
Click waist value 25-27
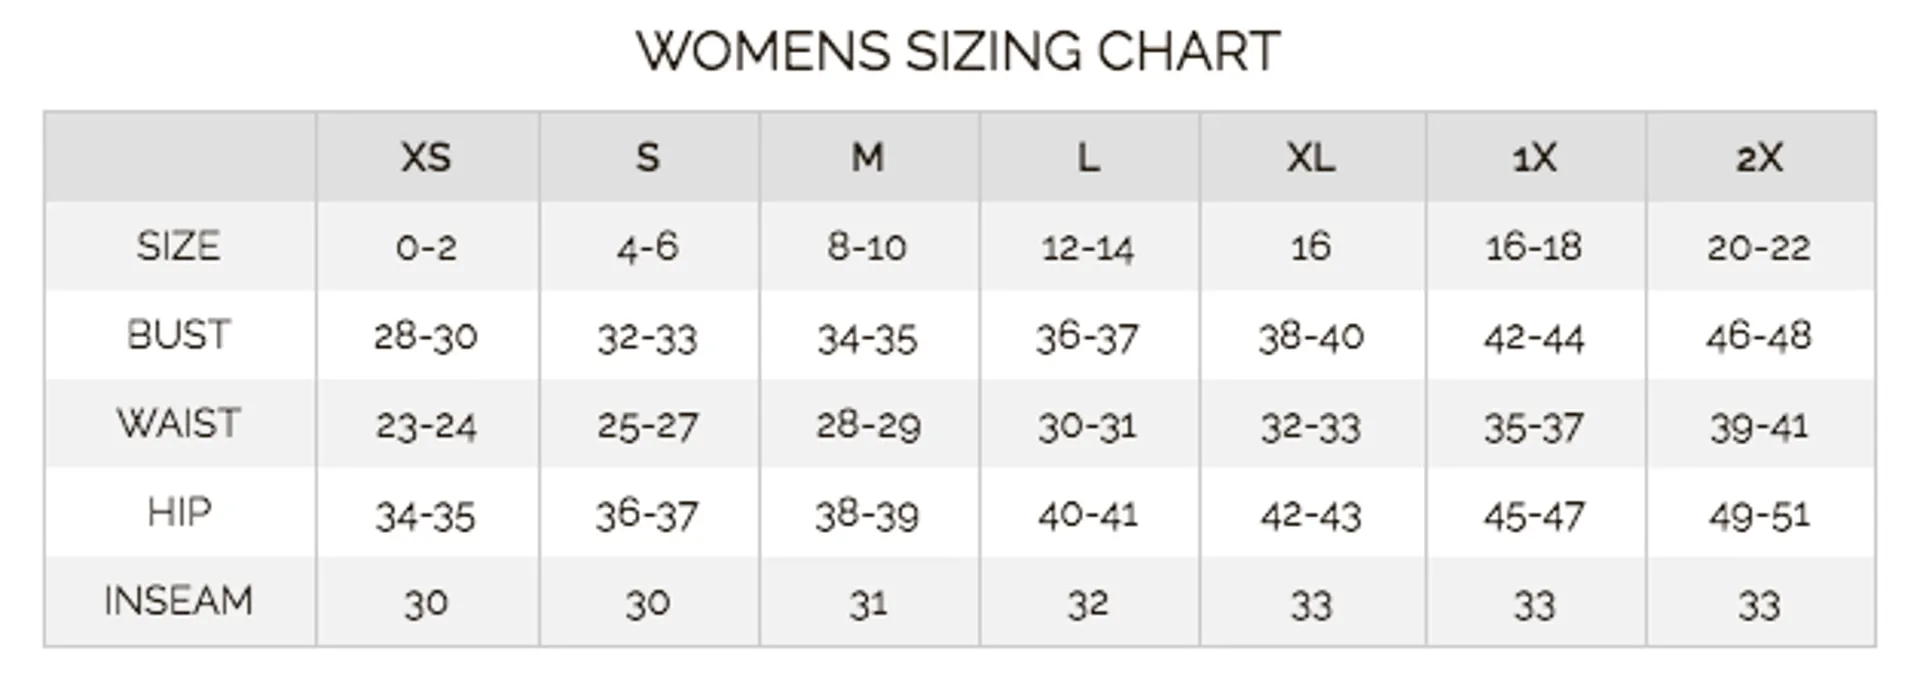648,427
